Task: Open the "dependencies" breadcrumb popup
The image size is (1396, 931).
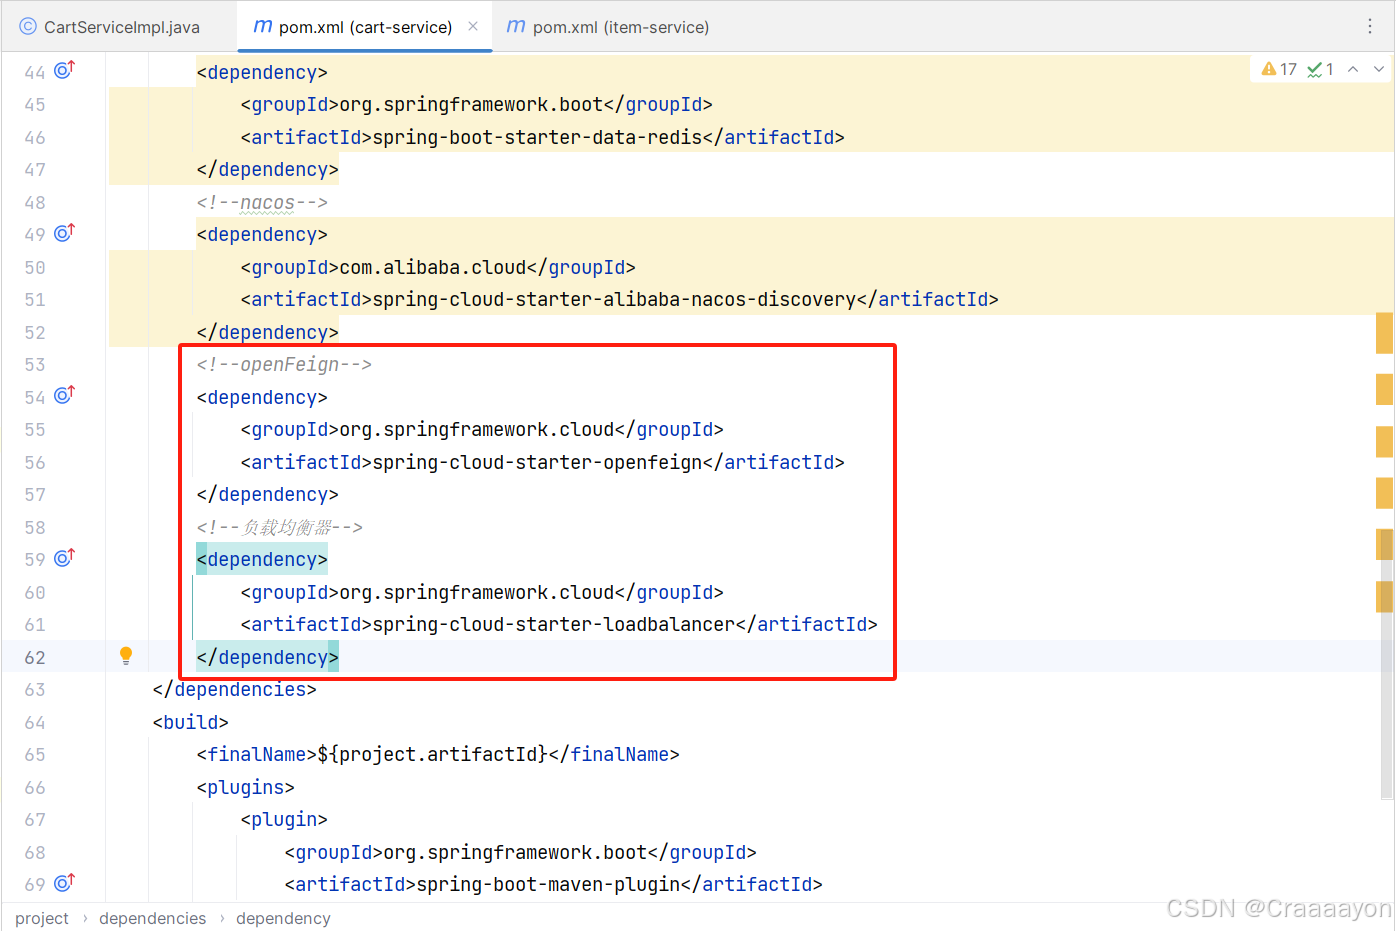Action: pos(152,918)
